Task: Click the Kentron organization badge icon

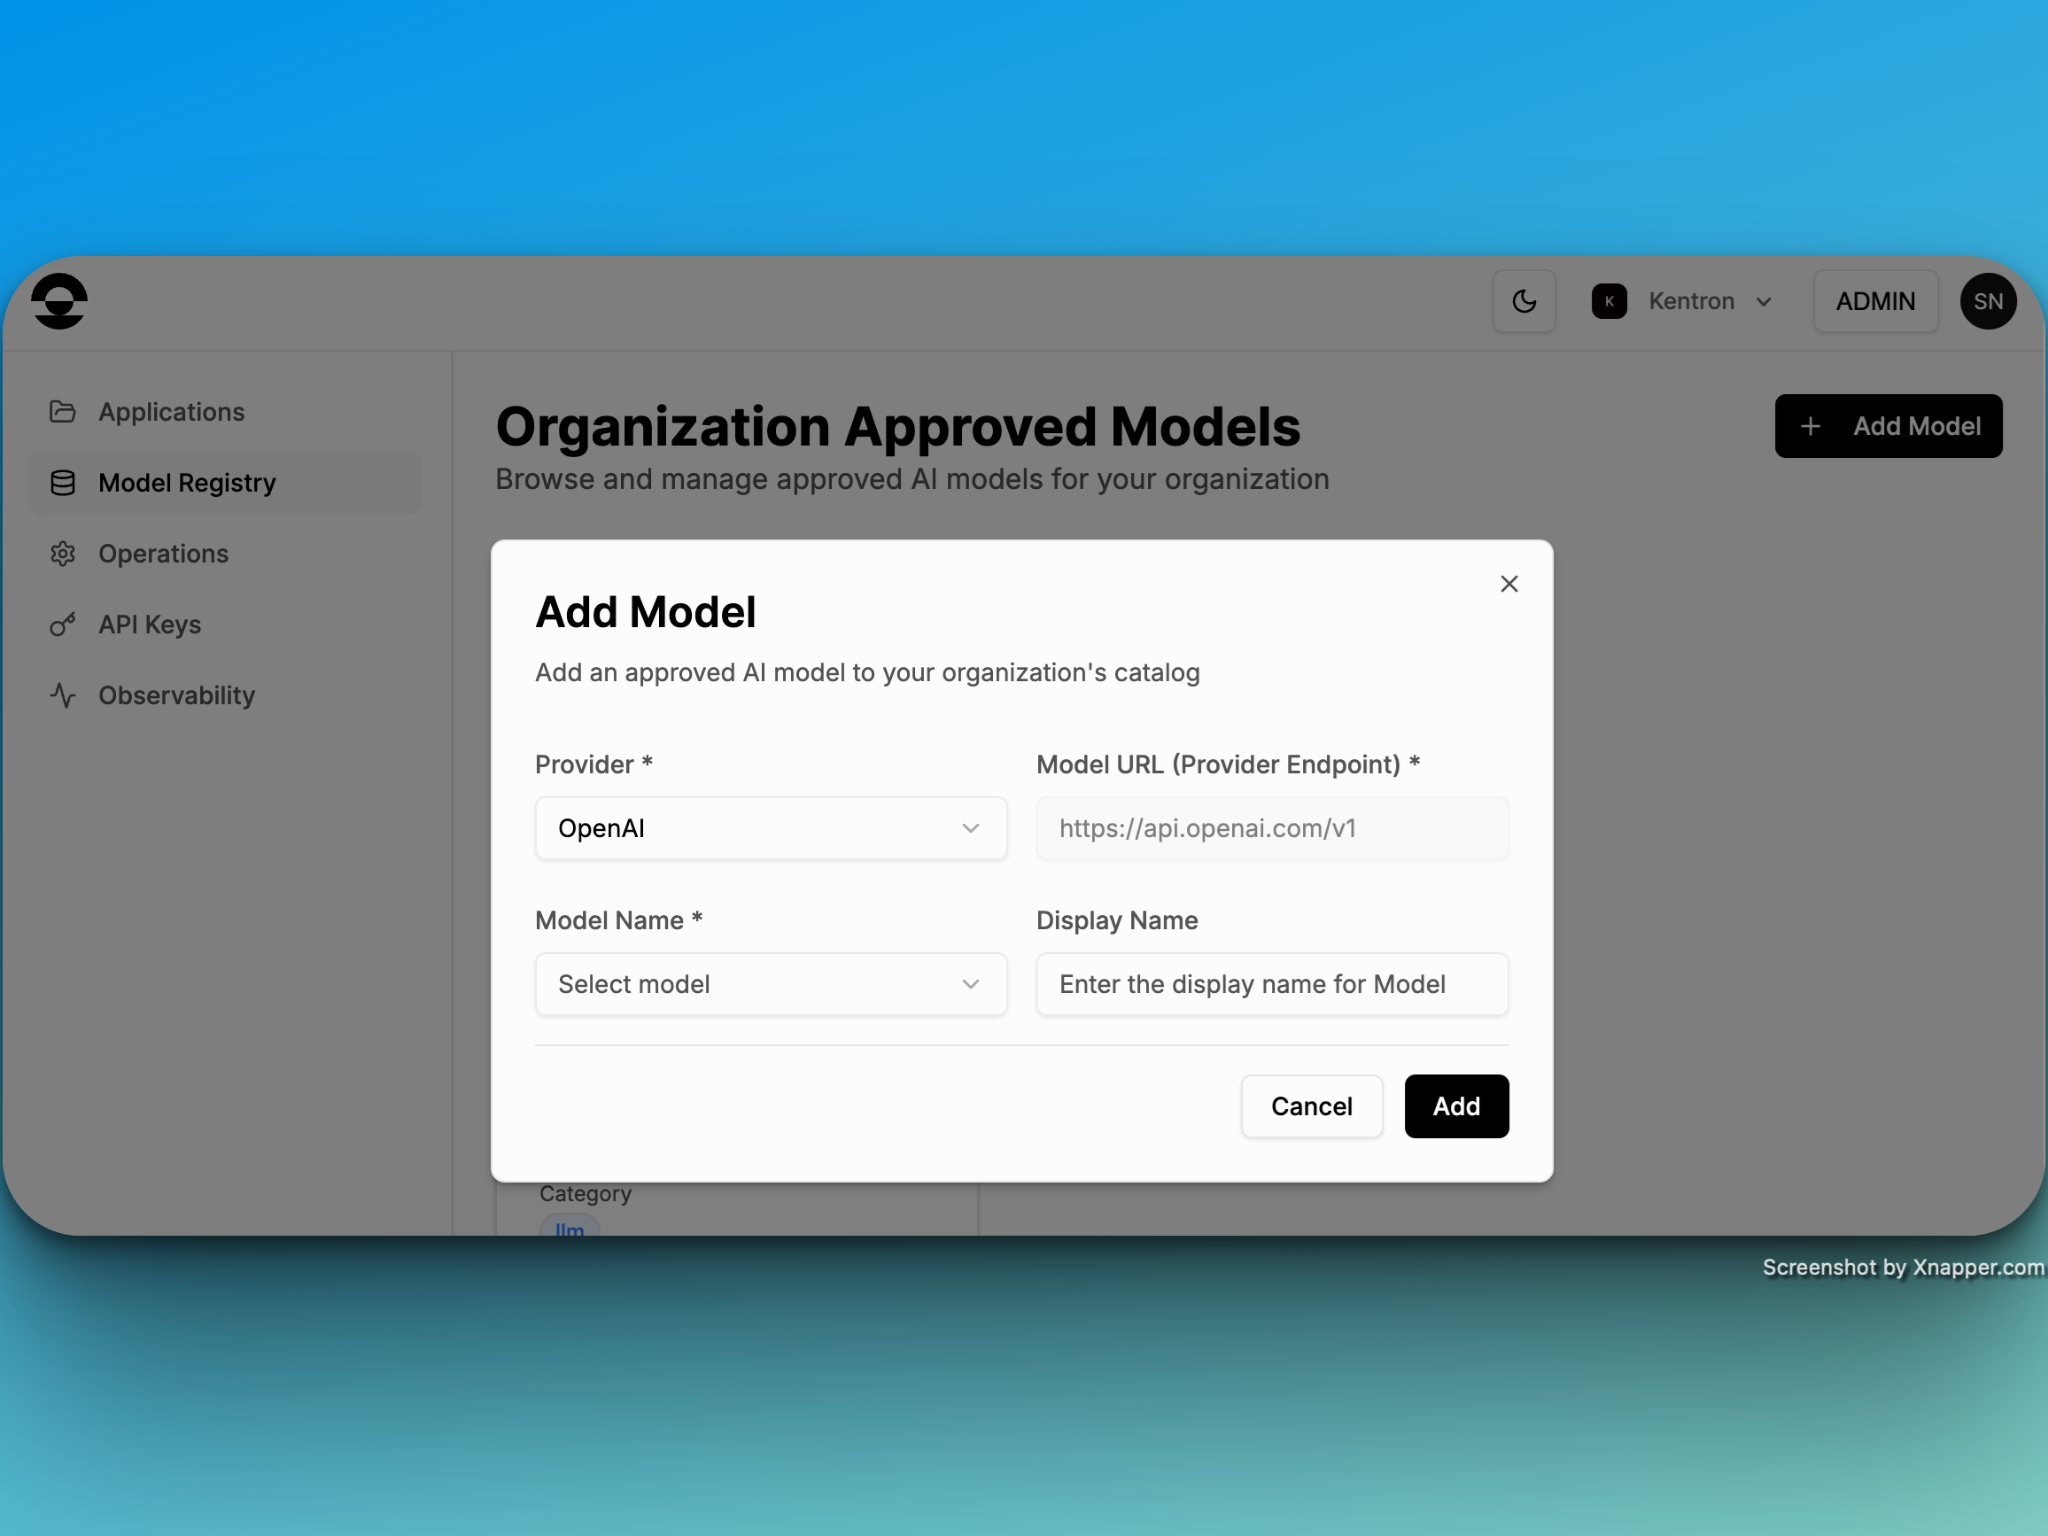Action: [1609, 301]
